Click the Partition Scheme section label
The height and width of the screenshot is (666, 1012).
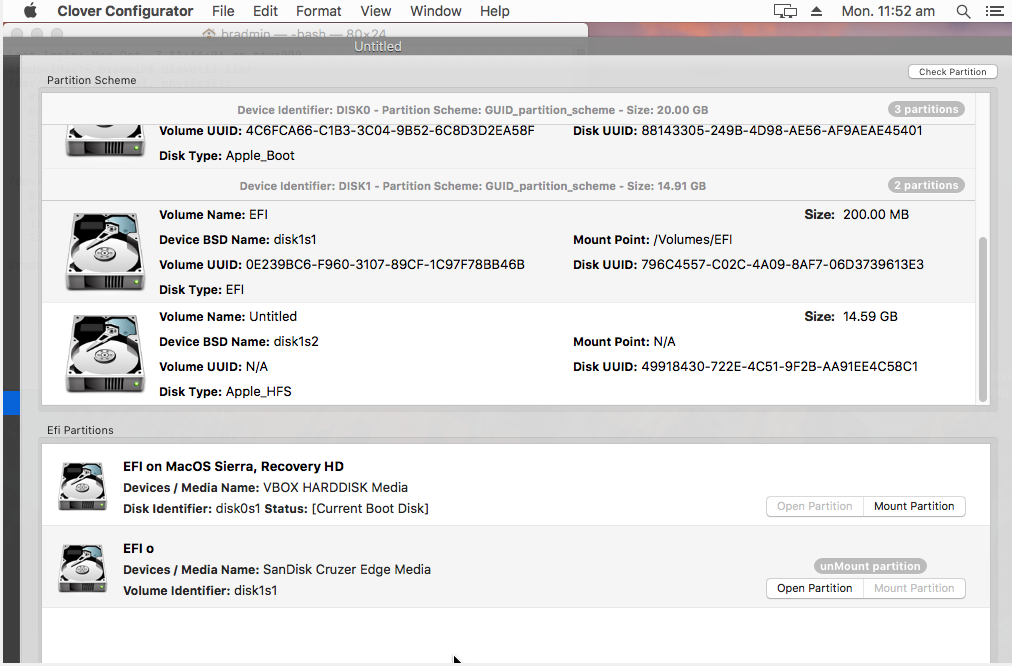92,80
